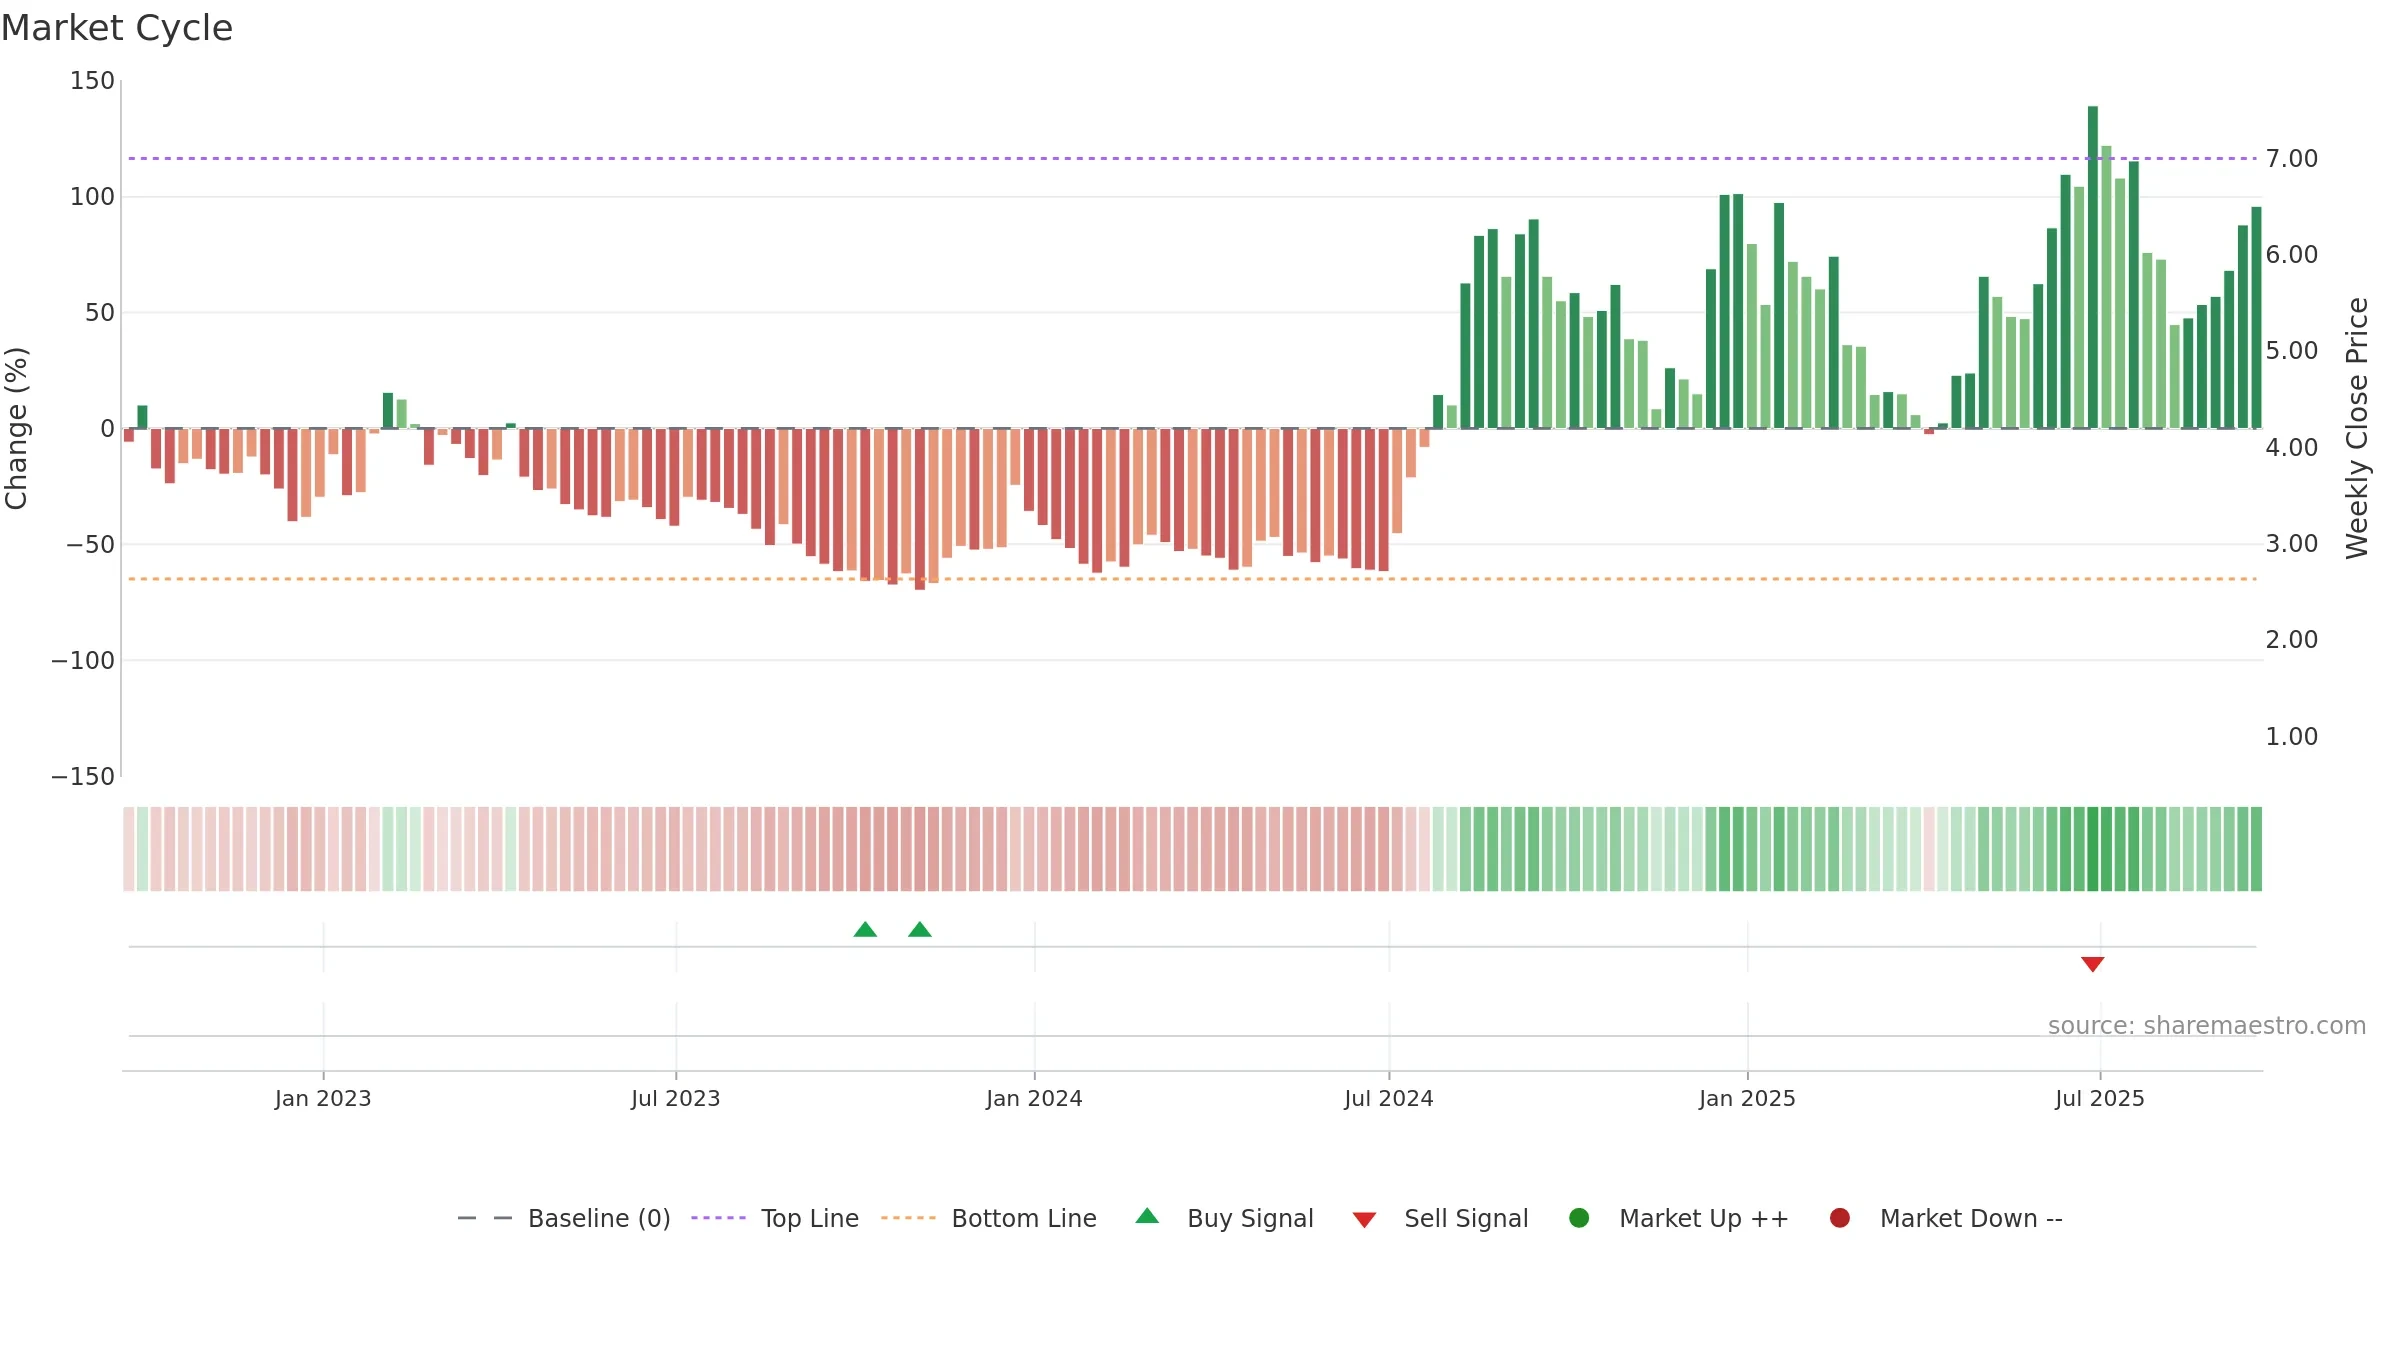Click the −150 tick on the left axis
Image resolution: width=2400 pixels, height=1350 pixels.
(83, 777)
